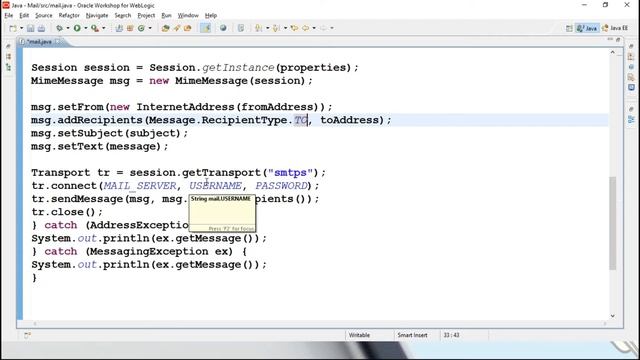The height and width of the screenshot is (360, 640).
Task: Switch to the Java EE perspective
Action: [615, 28]
